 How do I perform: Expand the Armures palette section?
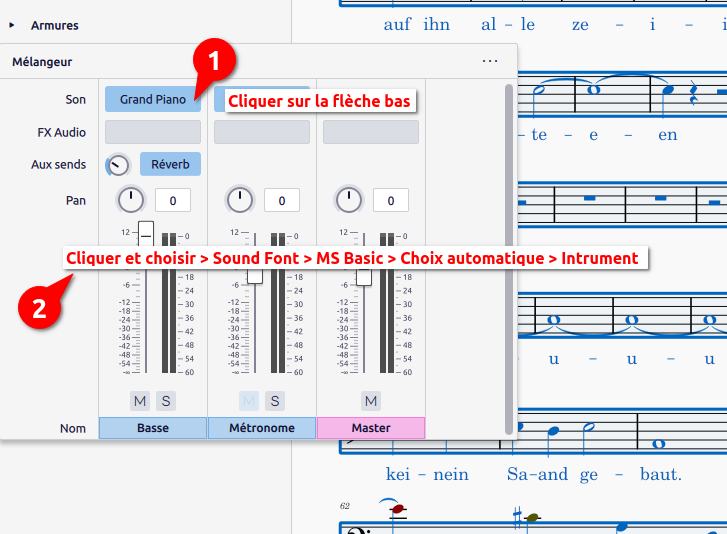(12, 25)
